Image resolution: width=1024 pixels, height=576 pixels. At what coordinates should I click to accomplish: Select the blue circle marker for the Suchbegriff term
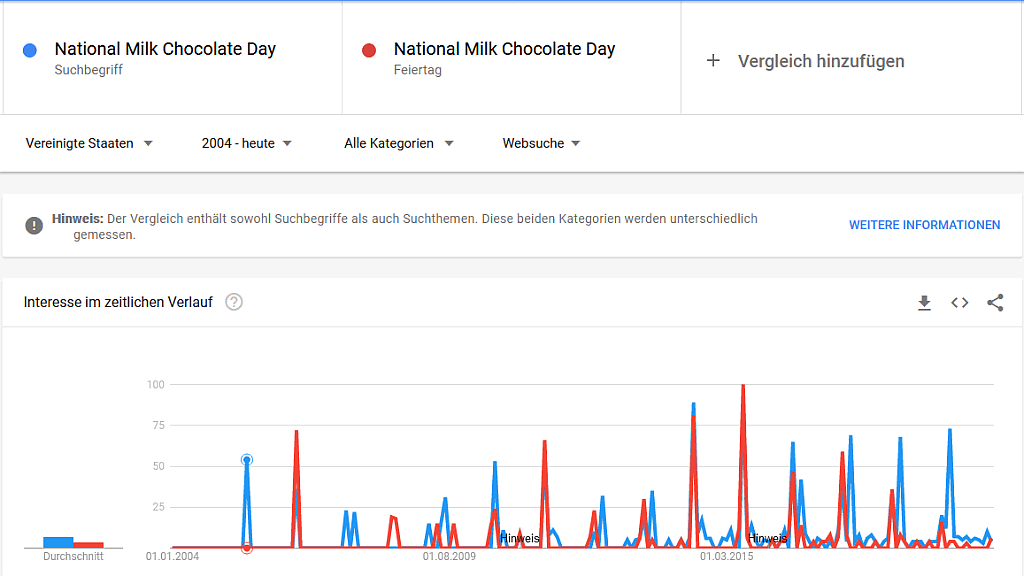click(29, 49)
